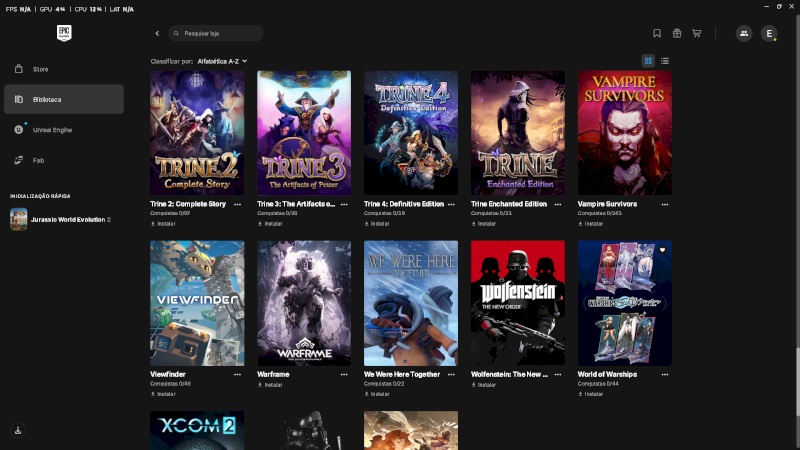
Task: Click the Vampire Survivors title text
Action: point(607,204)
